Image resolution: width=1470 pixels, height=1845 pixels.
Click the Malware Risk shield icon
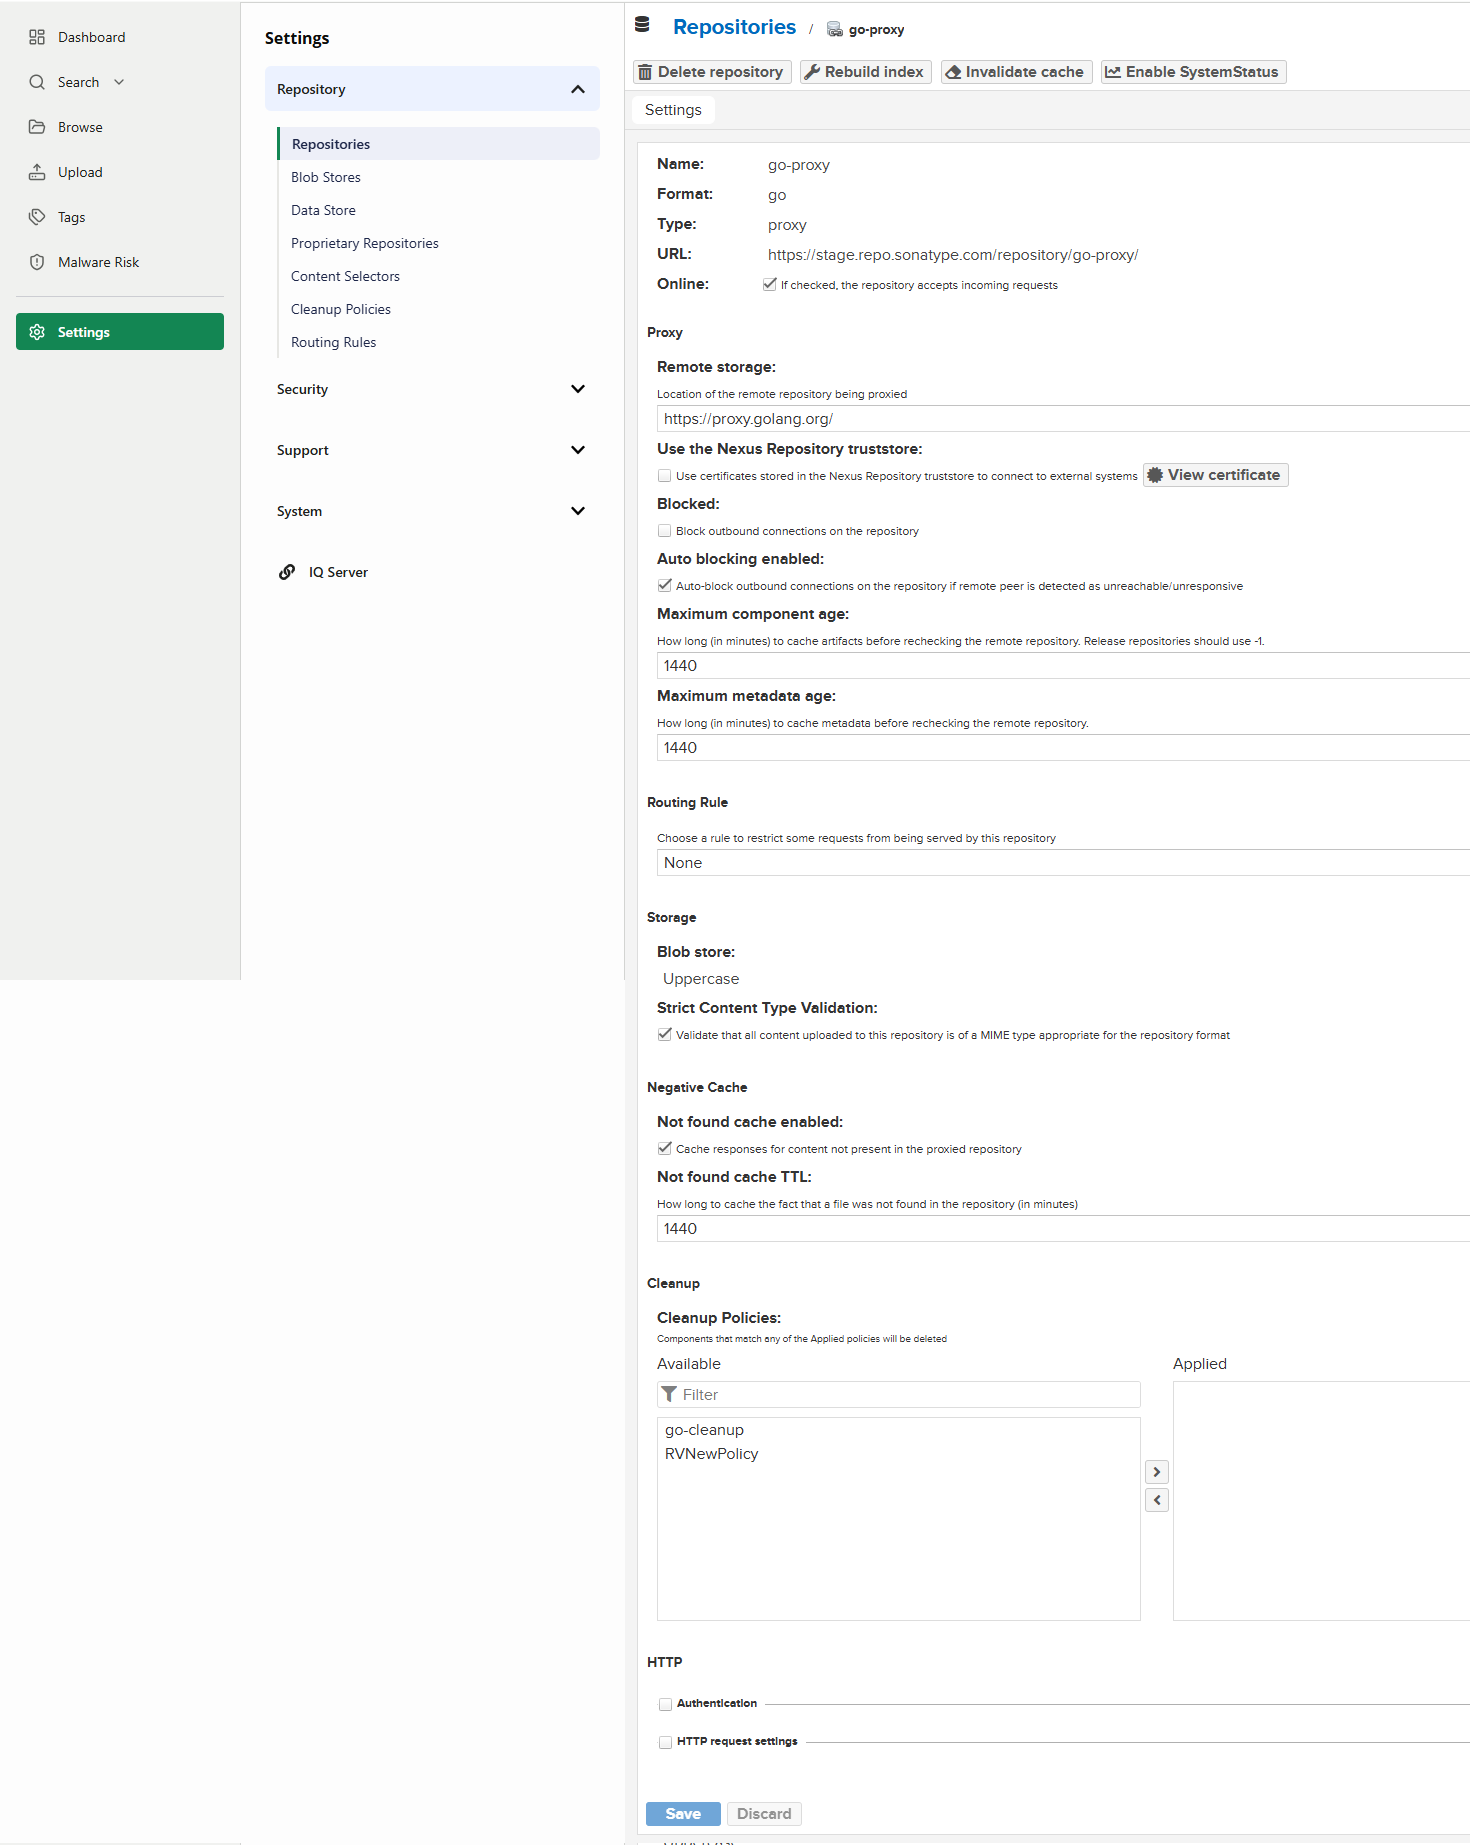point(37,262)
